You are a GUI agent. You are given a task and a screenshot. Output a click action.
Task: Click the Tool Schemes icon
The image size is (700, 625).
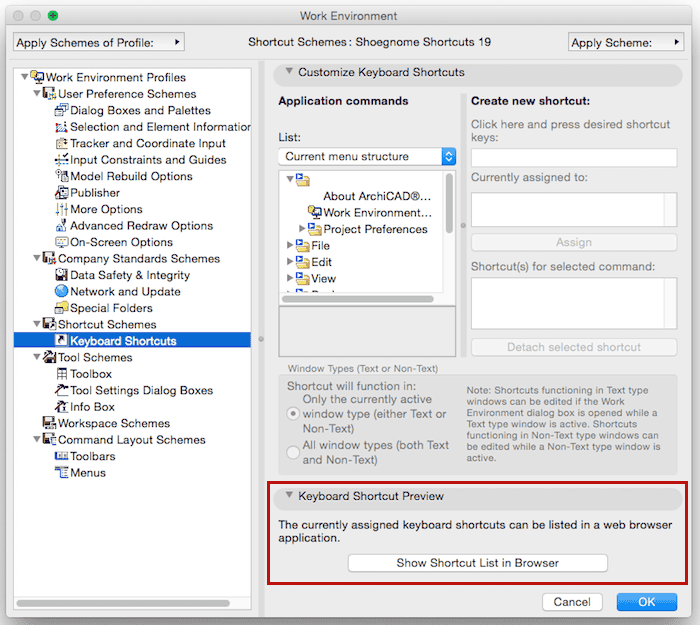(49, 357)
